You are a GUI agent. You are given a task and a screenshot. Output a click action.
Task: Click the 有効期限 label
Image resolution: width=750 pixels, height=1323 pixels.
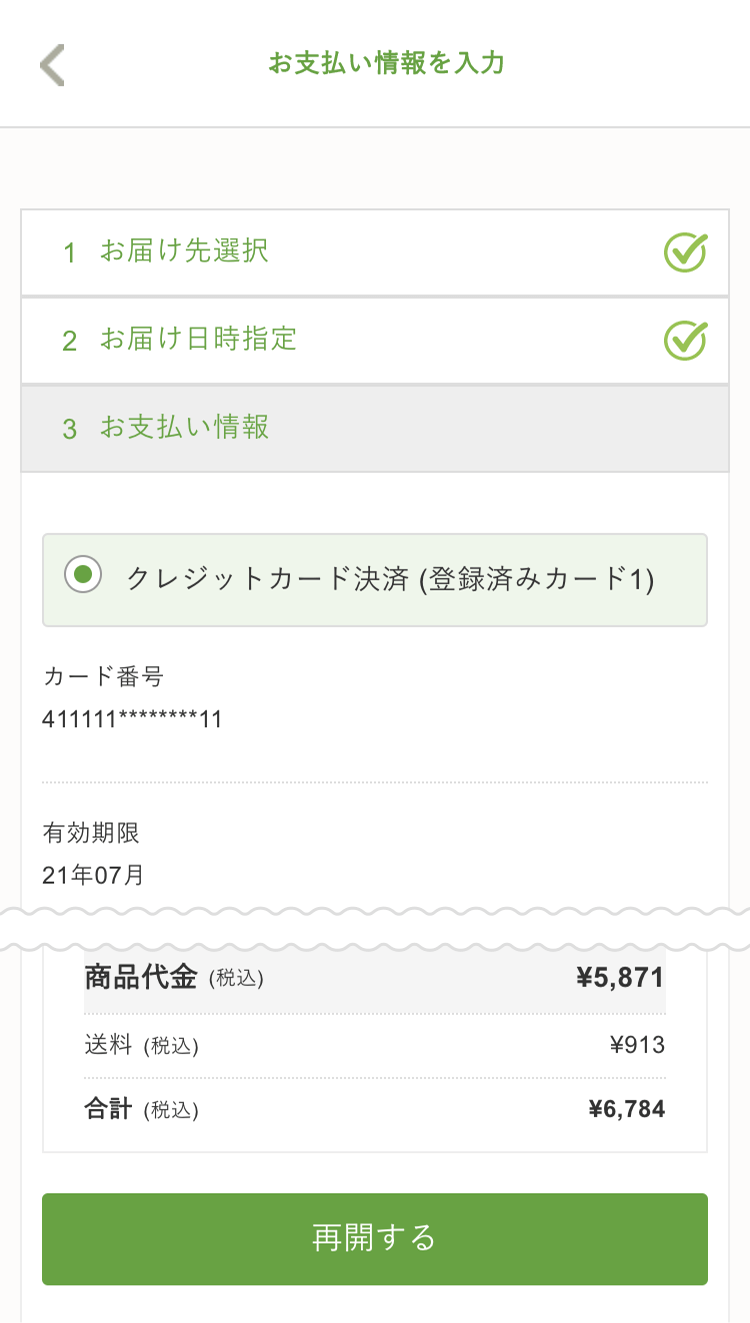91,832
